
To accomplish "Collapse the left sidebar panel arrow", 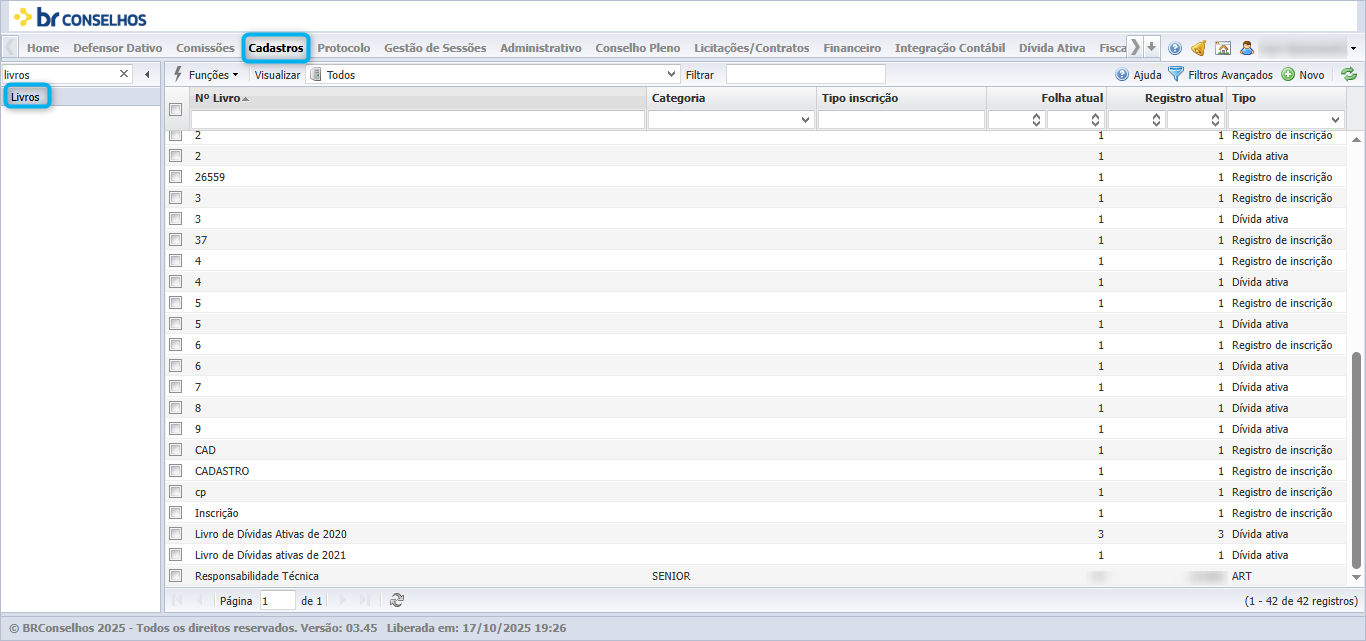I will [147, 74].
